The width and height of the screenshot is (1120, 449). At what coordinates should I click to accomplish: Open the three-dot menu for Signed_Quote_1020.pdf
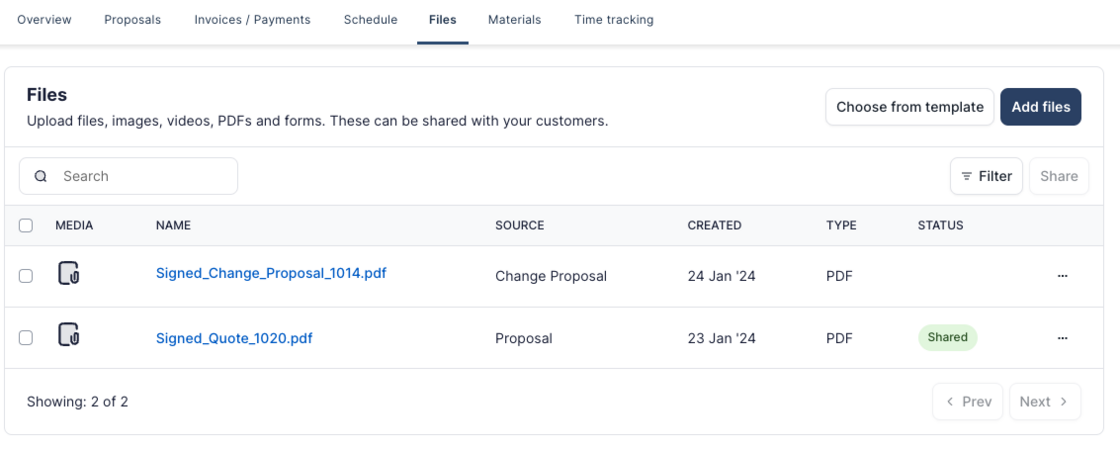tap(1062, 338)
